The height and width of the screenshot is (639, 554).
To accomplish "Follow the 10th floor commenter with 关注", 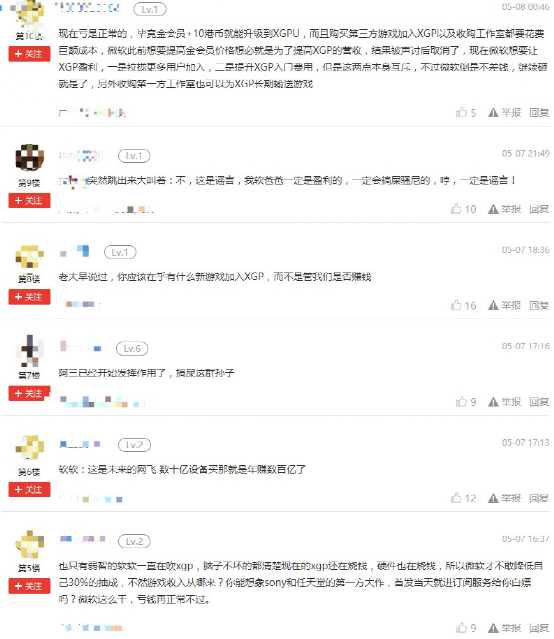I will 29,54.
